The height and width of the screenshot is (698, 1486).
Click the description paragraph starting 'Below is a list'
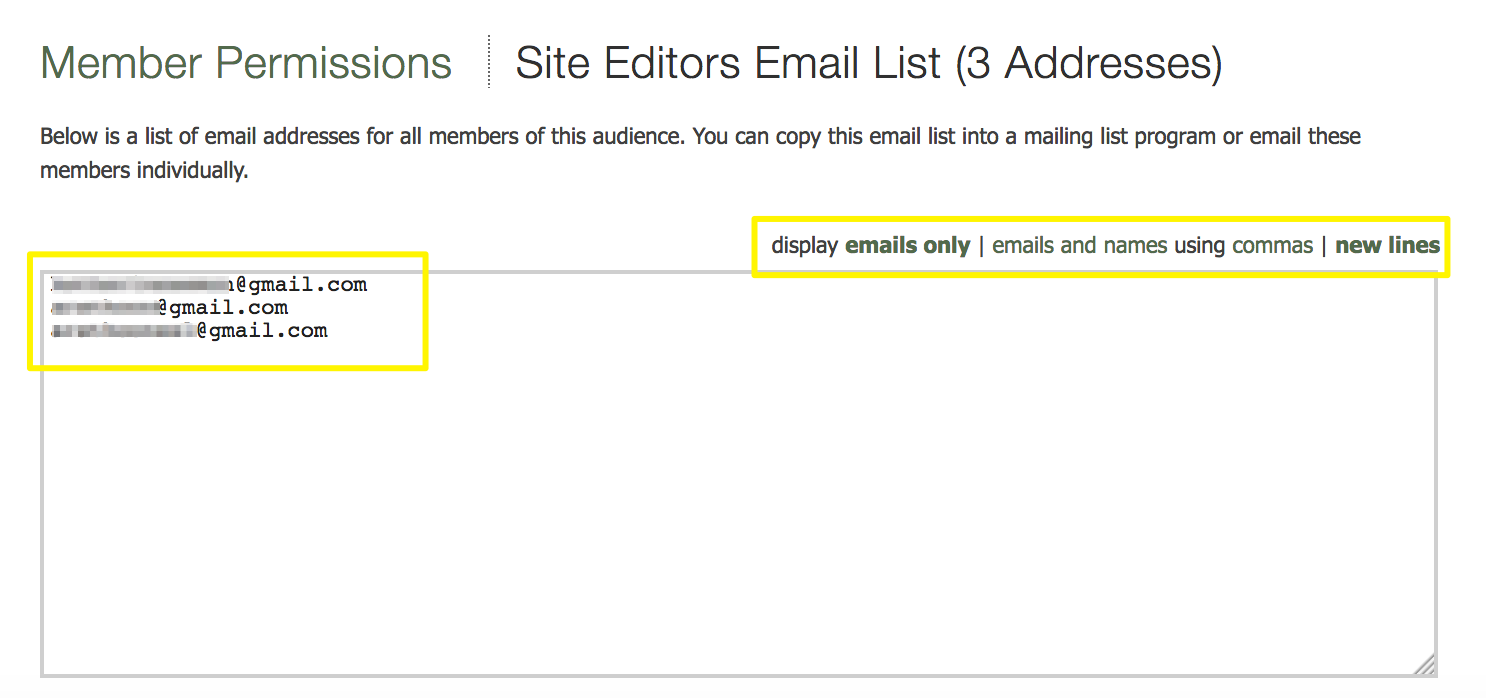[700, 136]
